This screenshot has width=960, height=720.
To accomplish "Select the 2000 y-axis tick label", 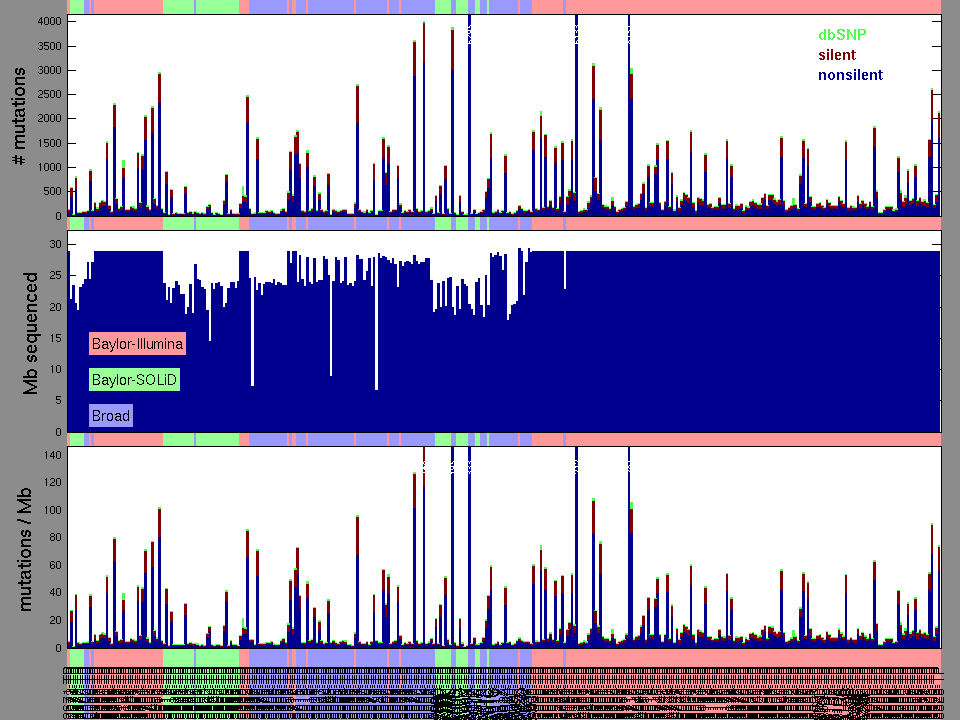I will [47, 119].
